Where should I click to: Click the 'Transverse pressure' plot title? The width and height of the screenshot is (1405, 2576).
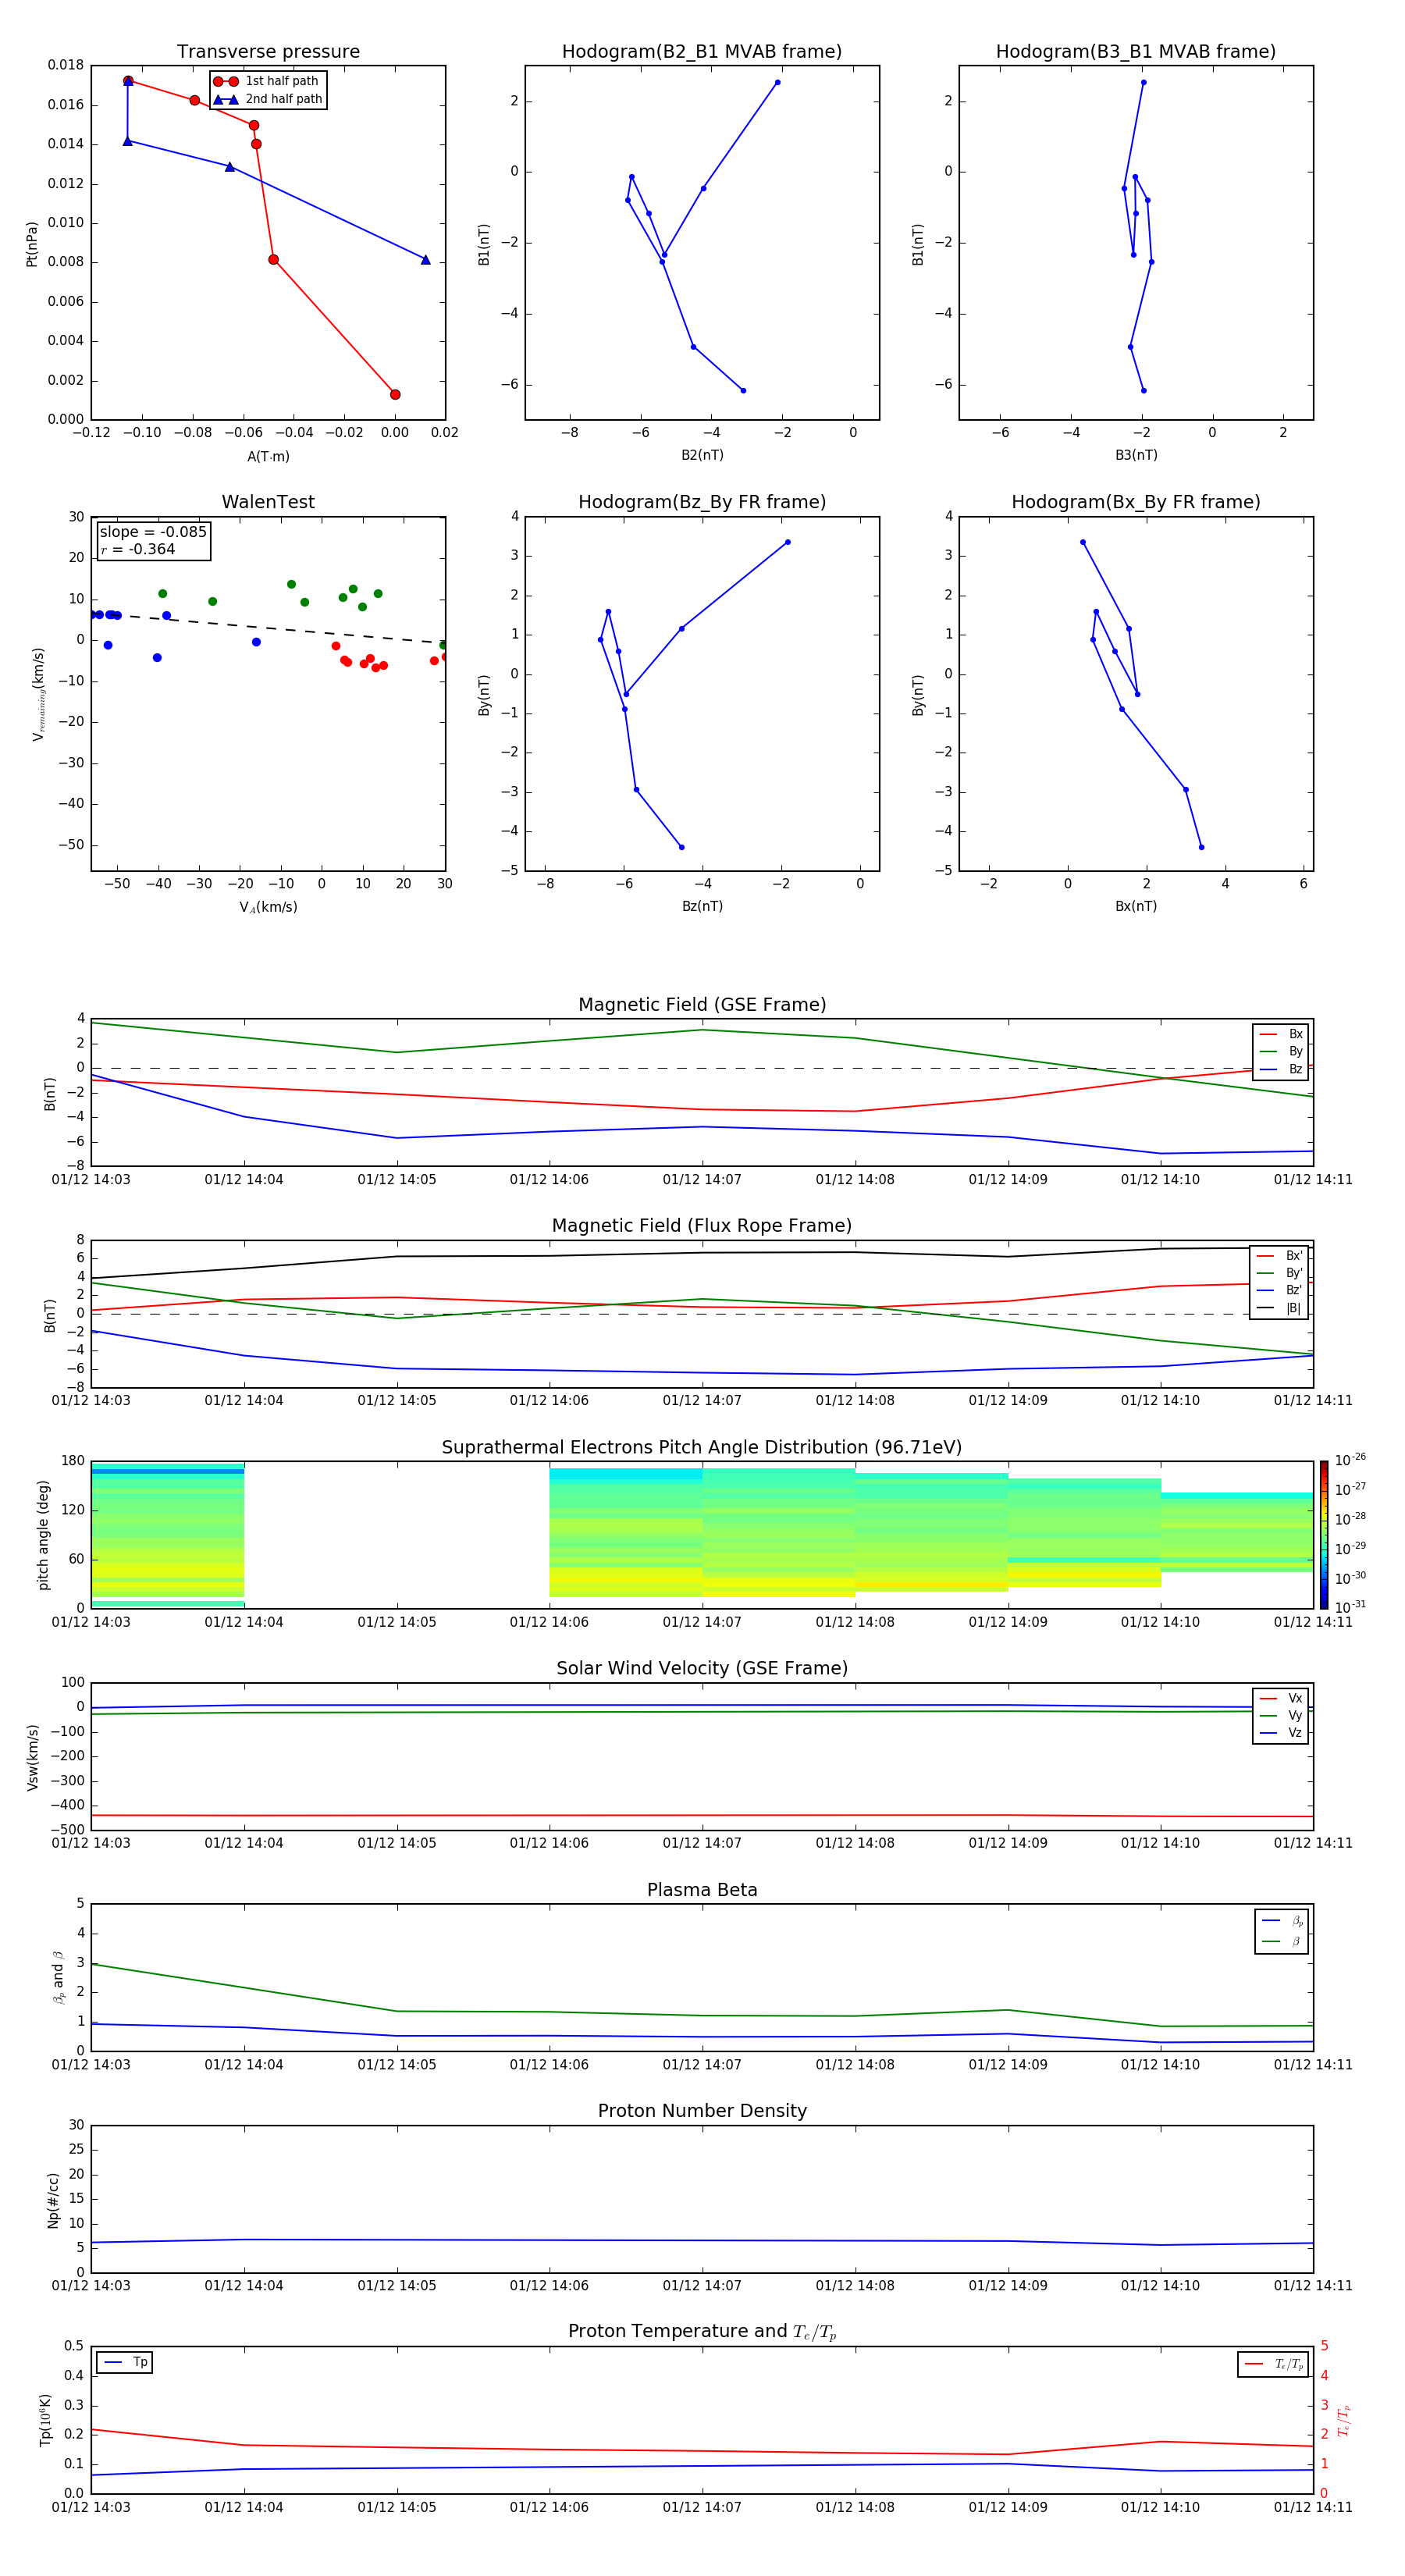tap(268, 52)
